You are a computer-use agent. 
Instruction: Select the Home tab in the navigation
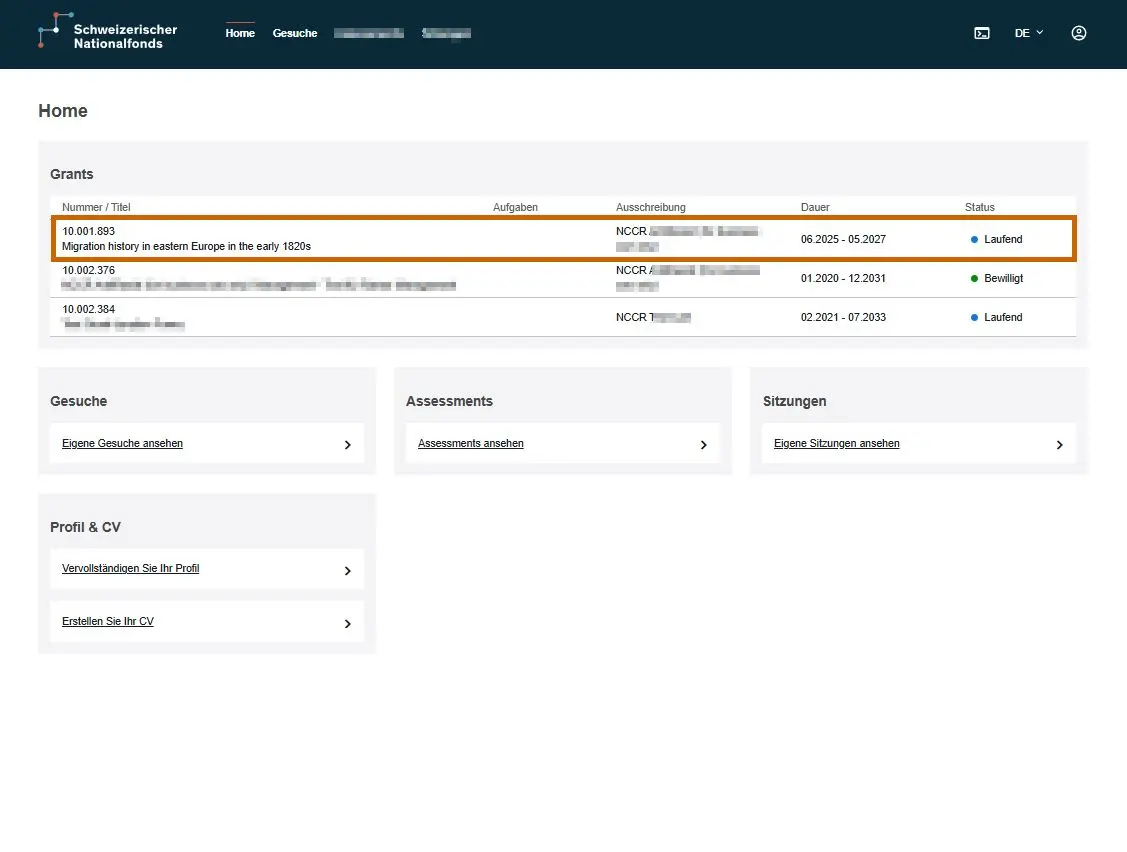tap(240, 33)
